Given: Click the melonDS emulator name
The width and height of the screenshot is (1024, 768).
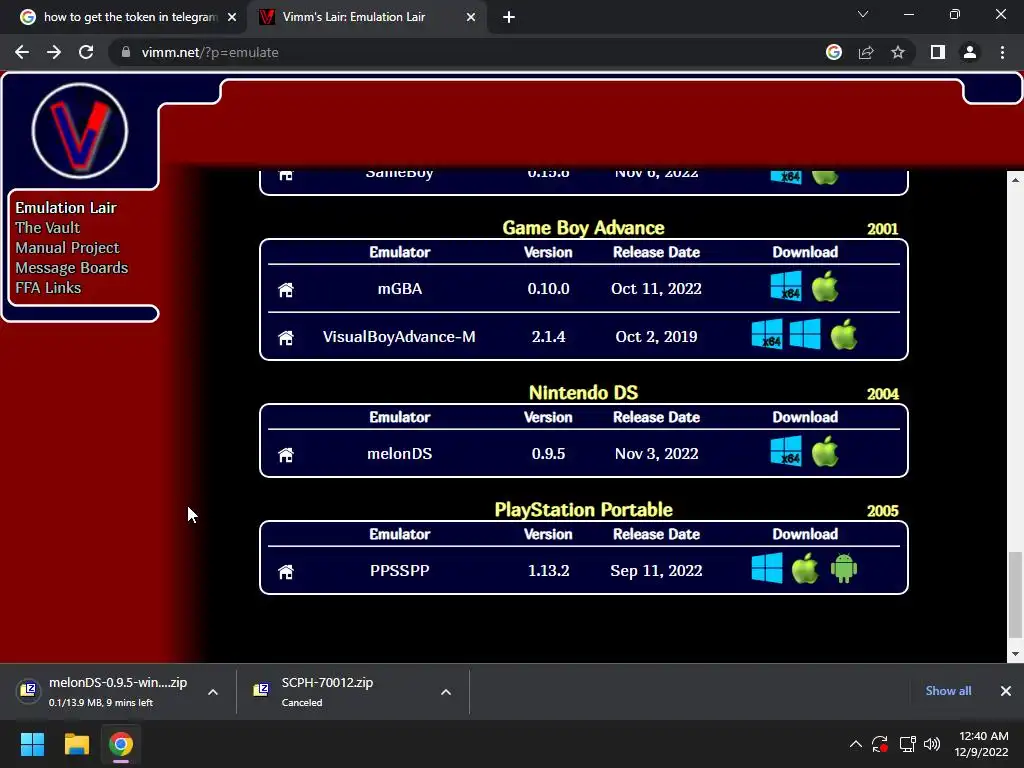Looking at the screenshot, I should coord(400,454).
